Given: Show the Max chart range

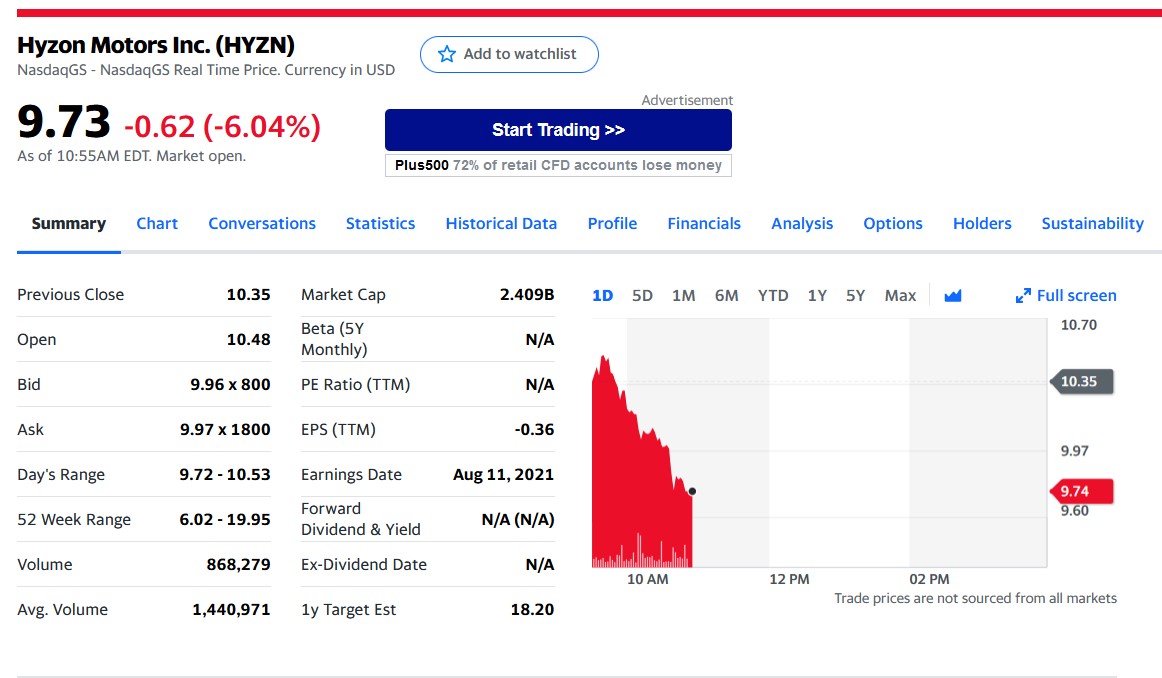Looking at the screenshot, I should (x=900, y=295).
